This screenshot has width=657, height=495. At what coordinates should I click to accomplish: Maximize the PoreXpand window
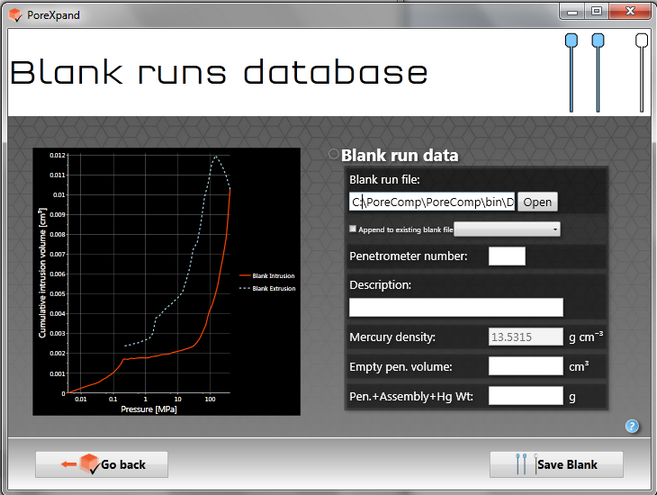pyautogui.click(x=596, y=12)
